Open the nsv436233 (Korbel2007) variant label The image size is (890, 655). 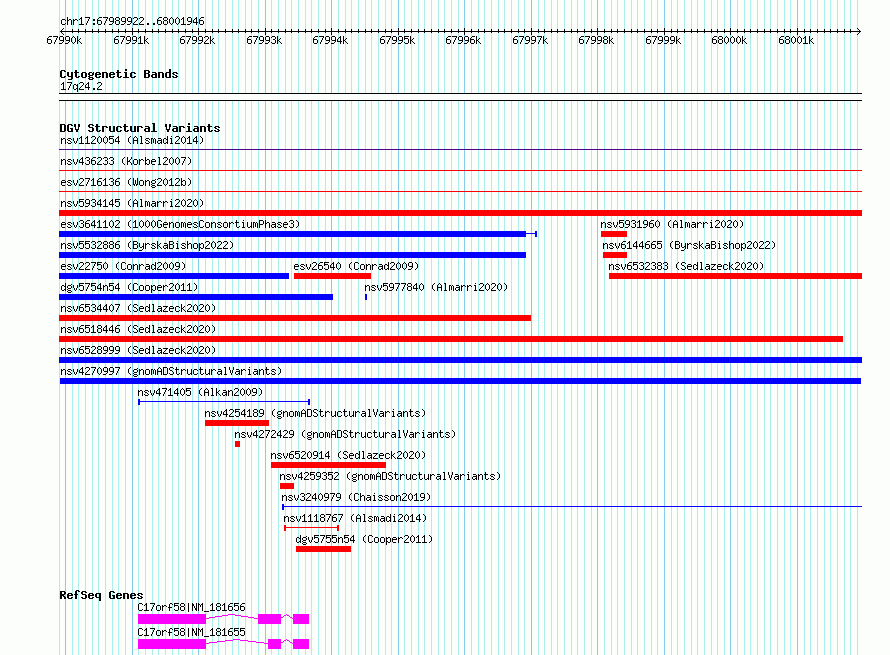tap(126, 161)
